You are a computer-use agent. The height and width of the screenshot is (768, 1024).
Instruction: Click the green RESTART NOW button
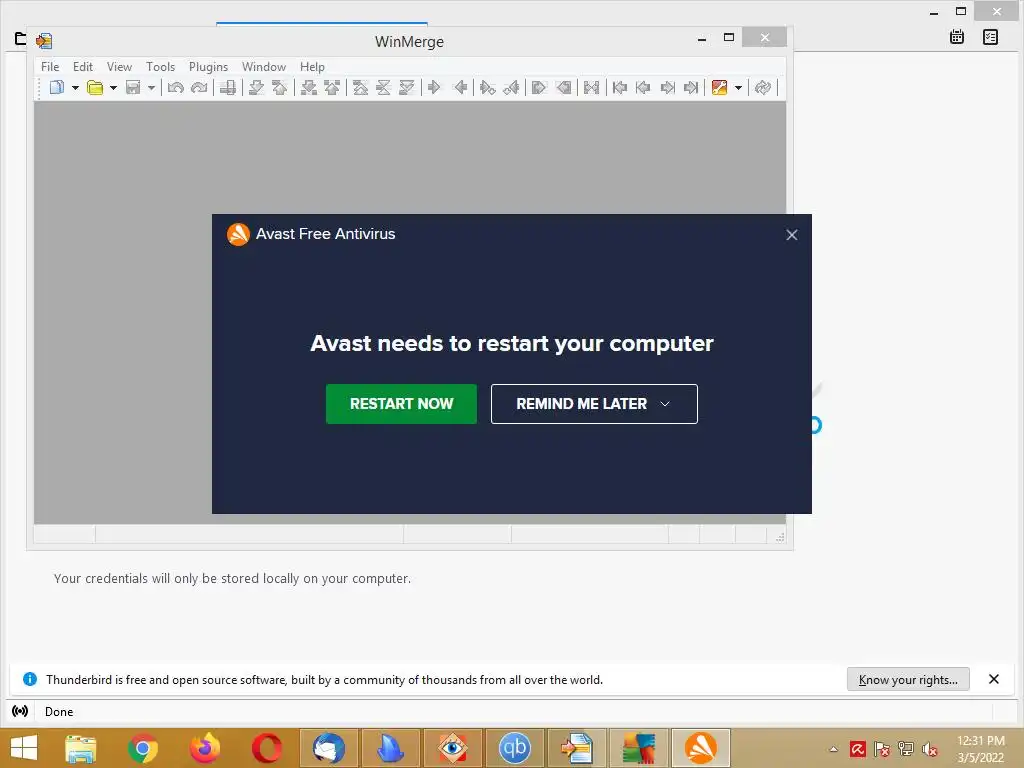[401, 404]
